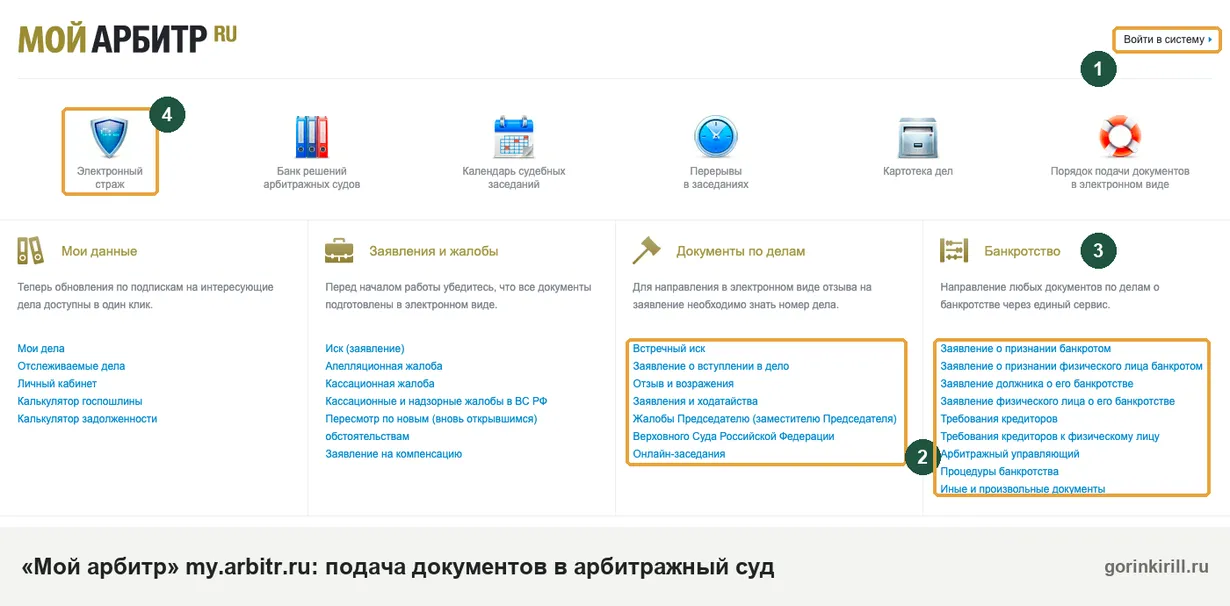Open Калькулятор госпошлины
Viewport: 1230px width, 606px height.
pos(80,401)
